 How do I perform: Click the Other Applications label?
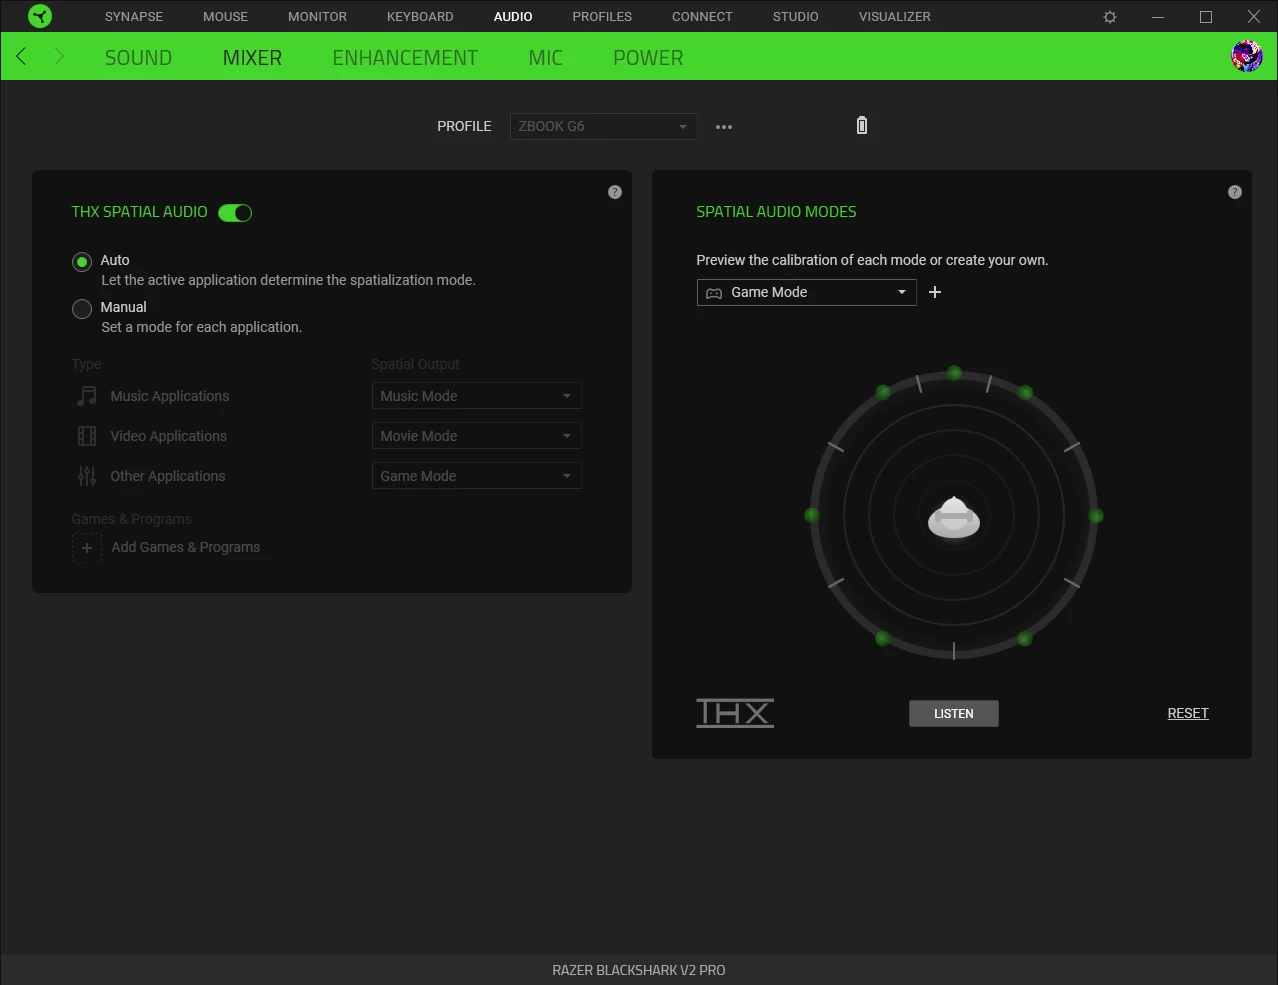click(x=168, y=476)
